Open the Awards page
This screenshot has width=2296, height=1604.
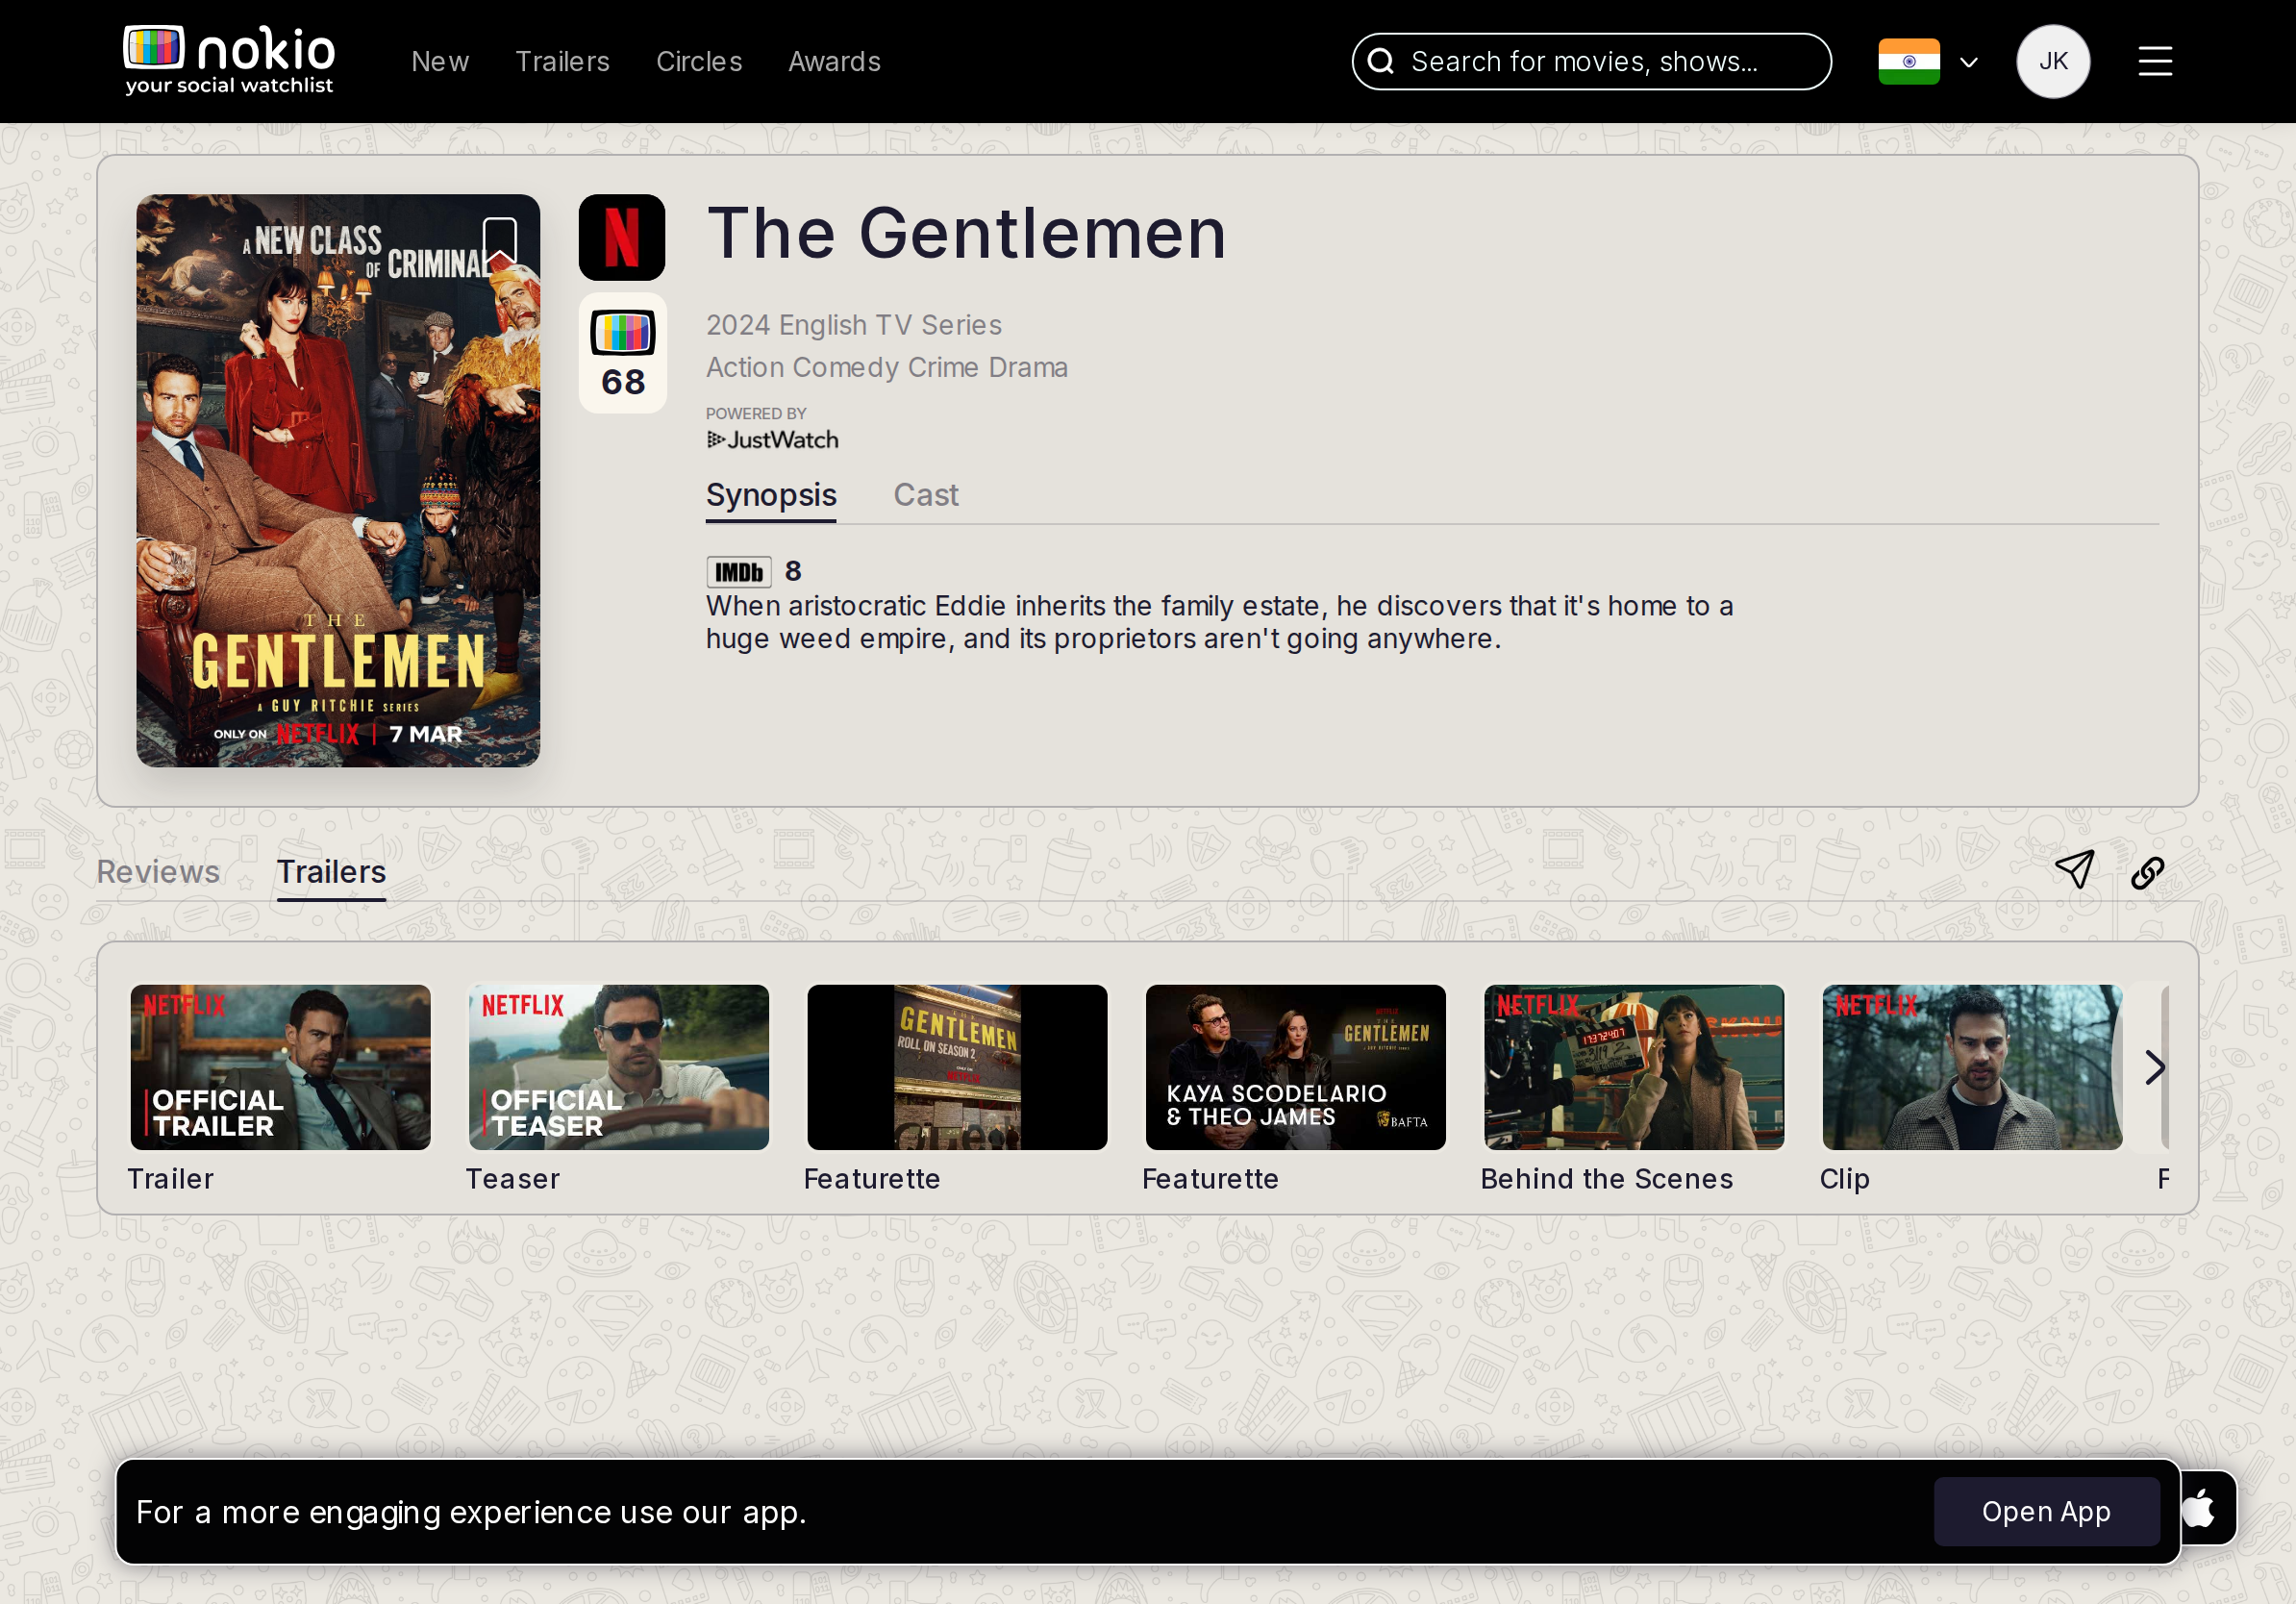(x=834, y=62)
